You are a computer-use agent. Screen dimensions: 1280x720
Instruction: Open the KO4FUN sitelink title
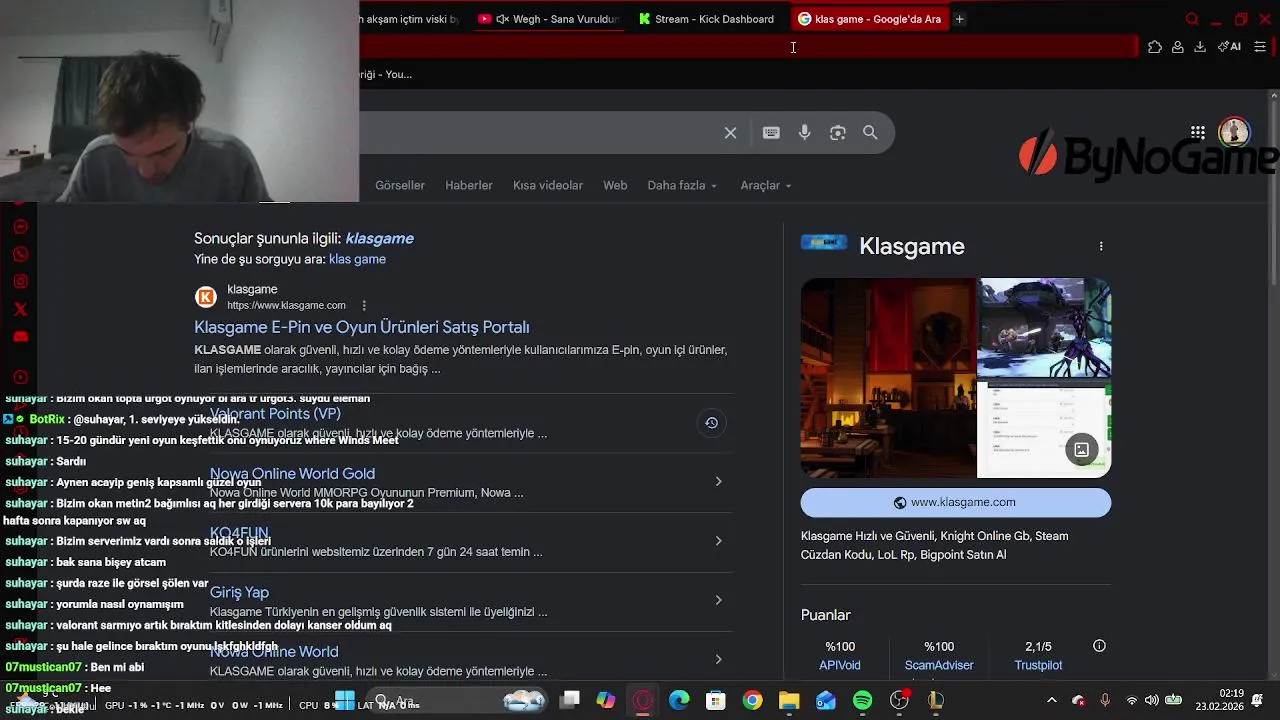pos(239,533)
